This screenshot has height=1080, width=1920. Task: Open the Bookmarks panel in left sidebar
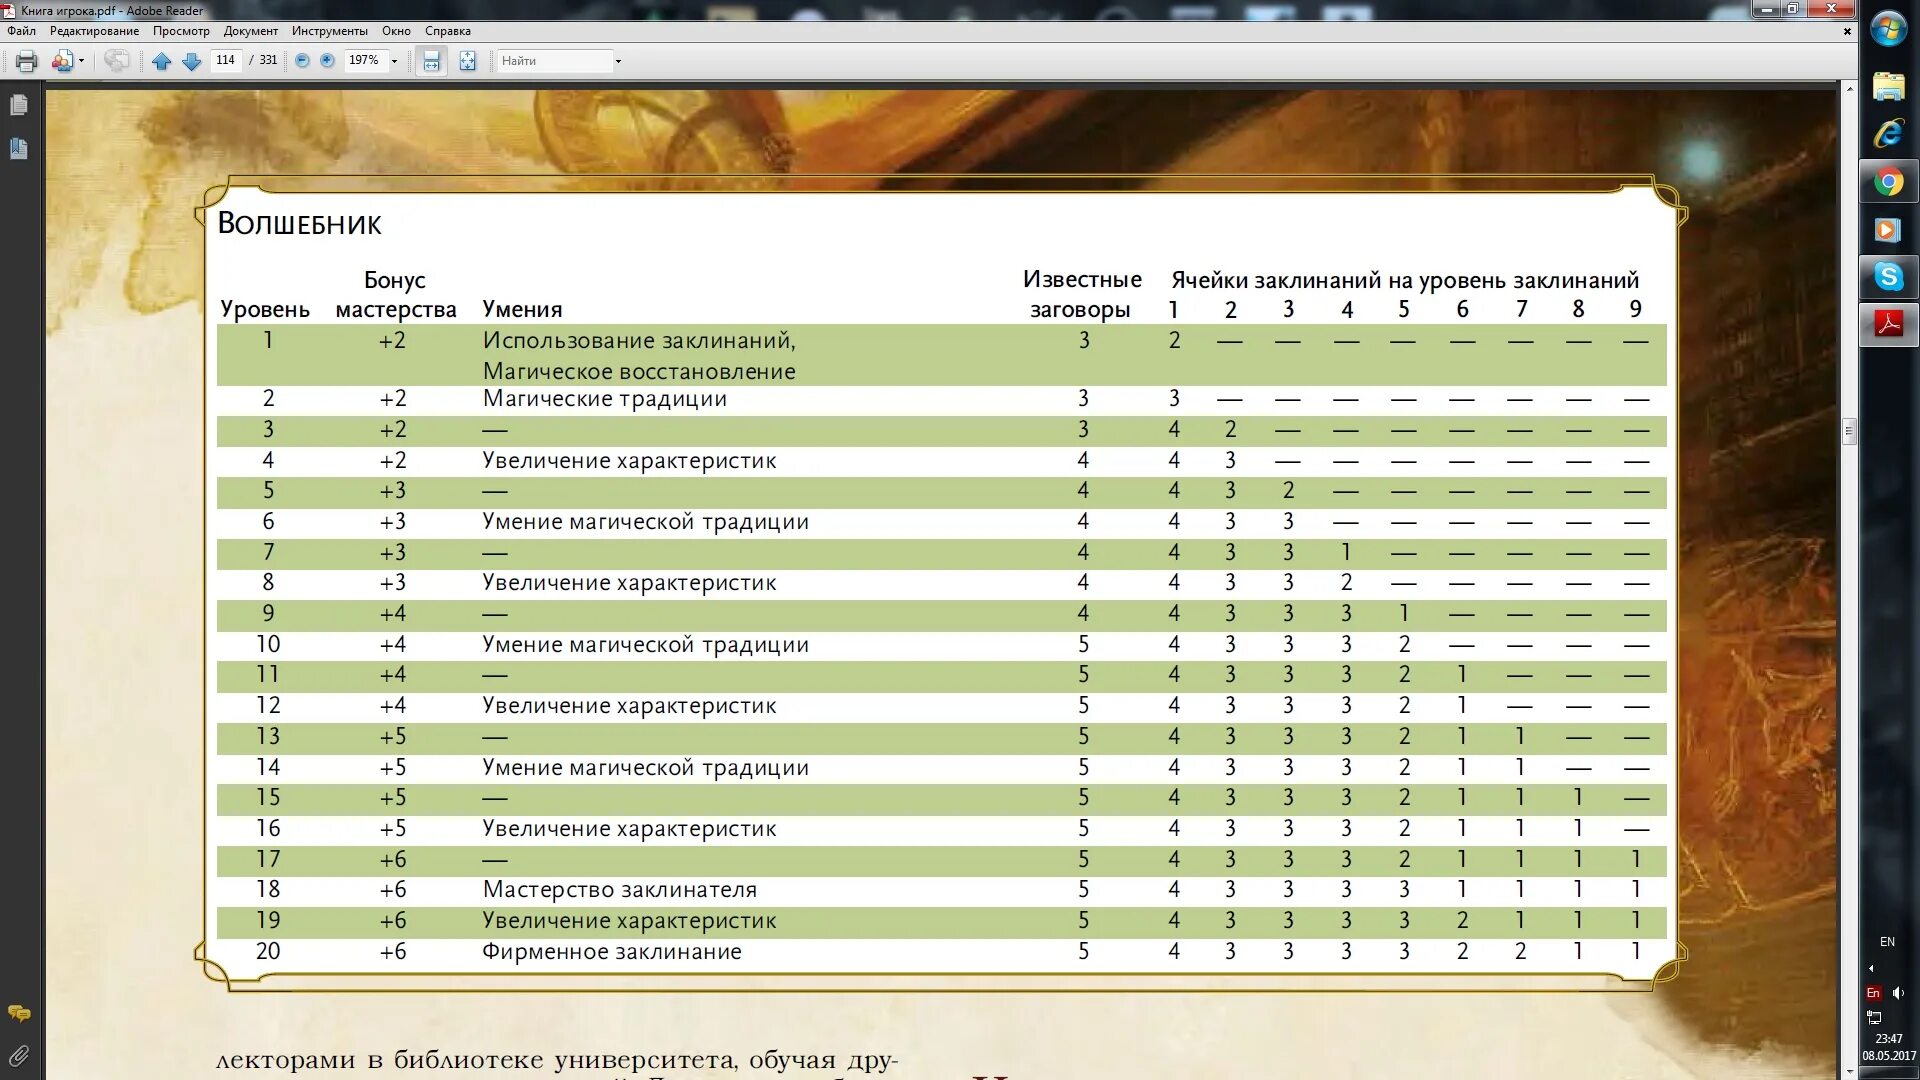point(19,149)
